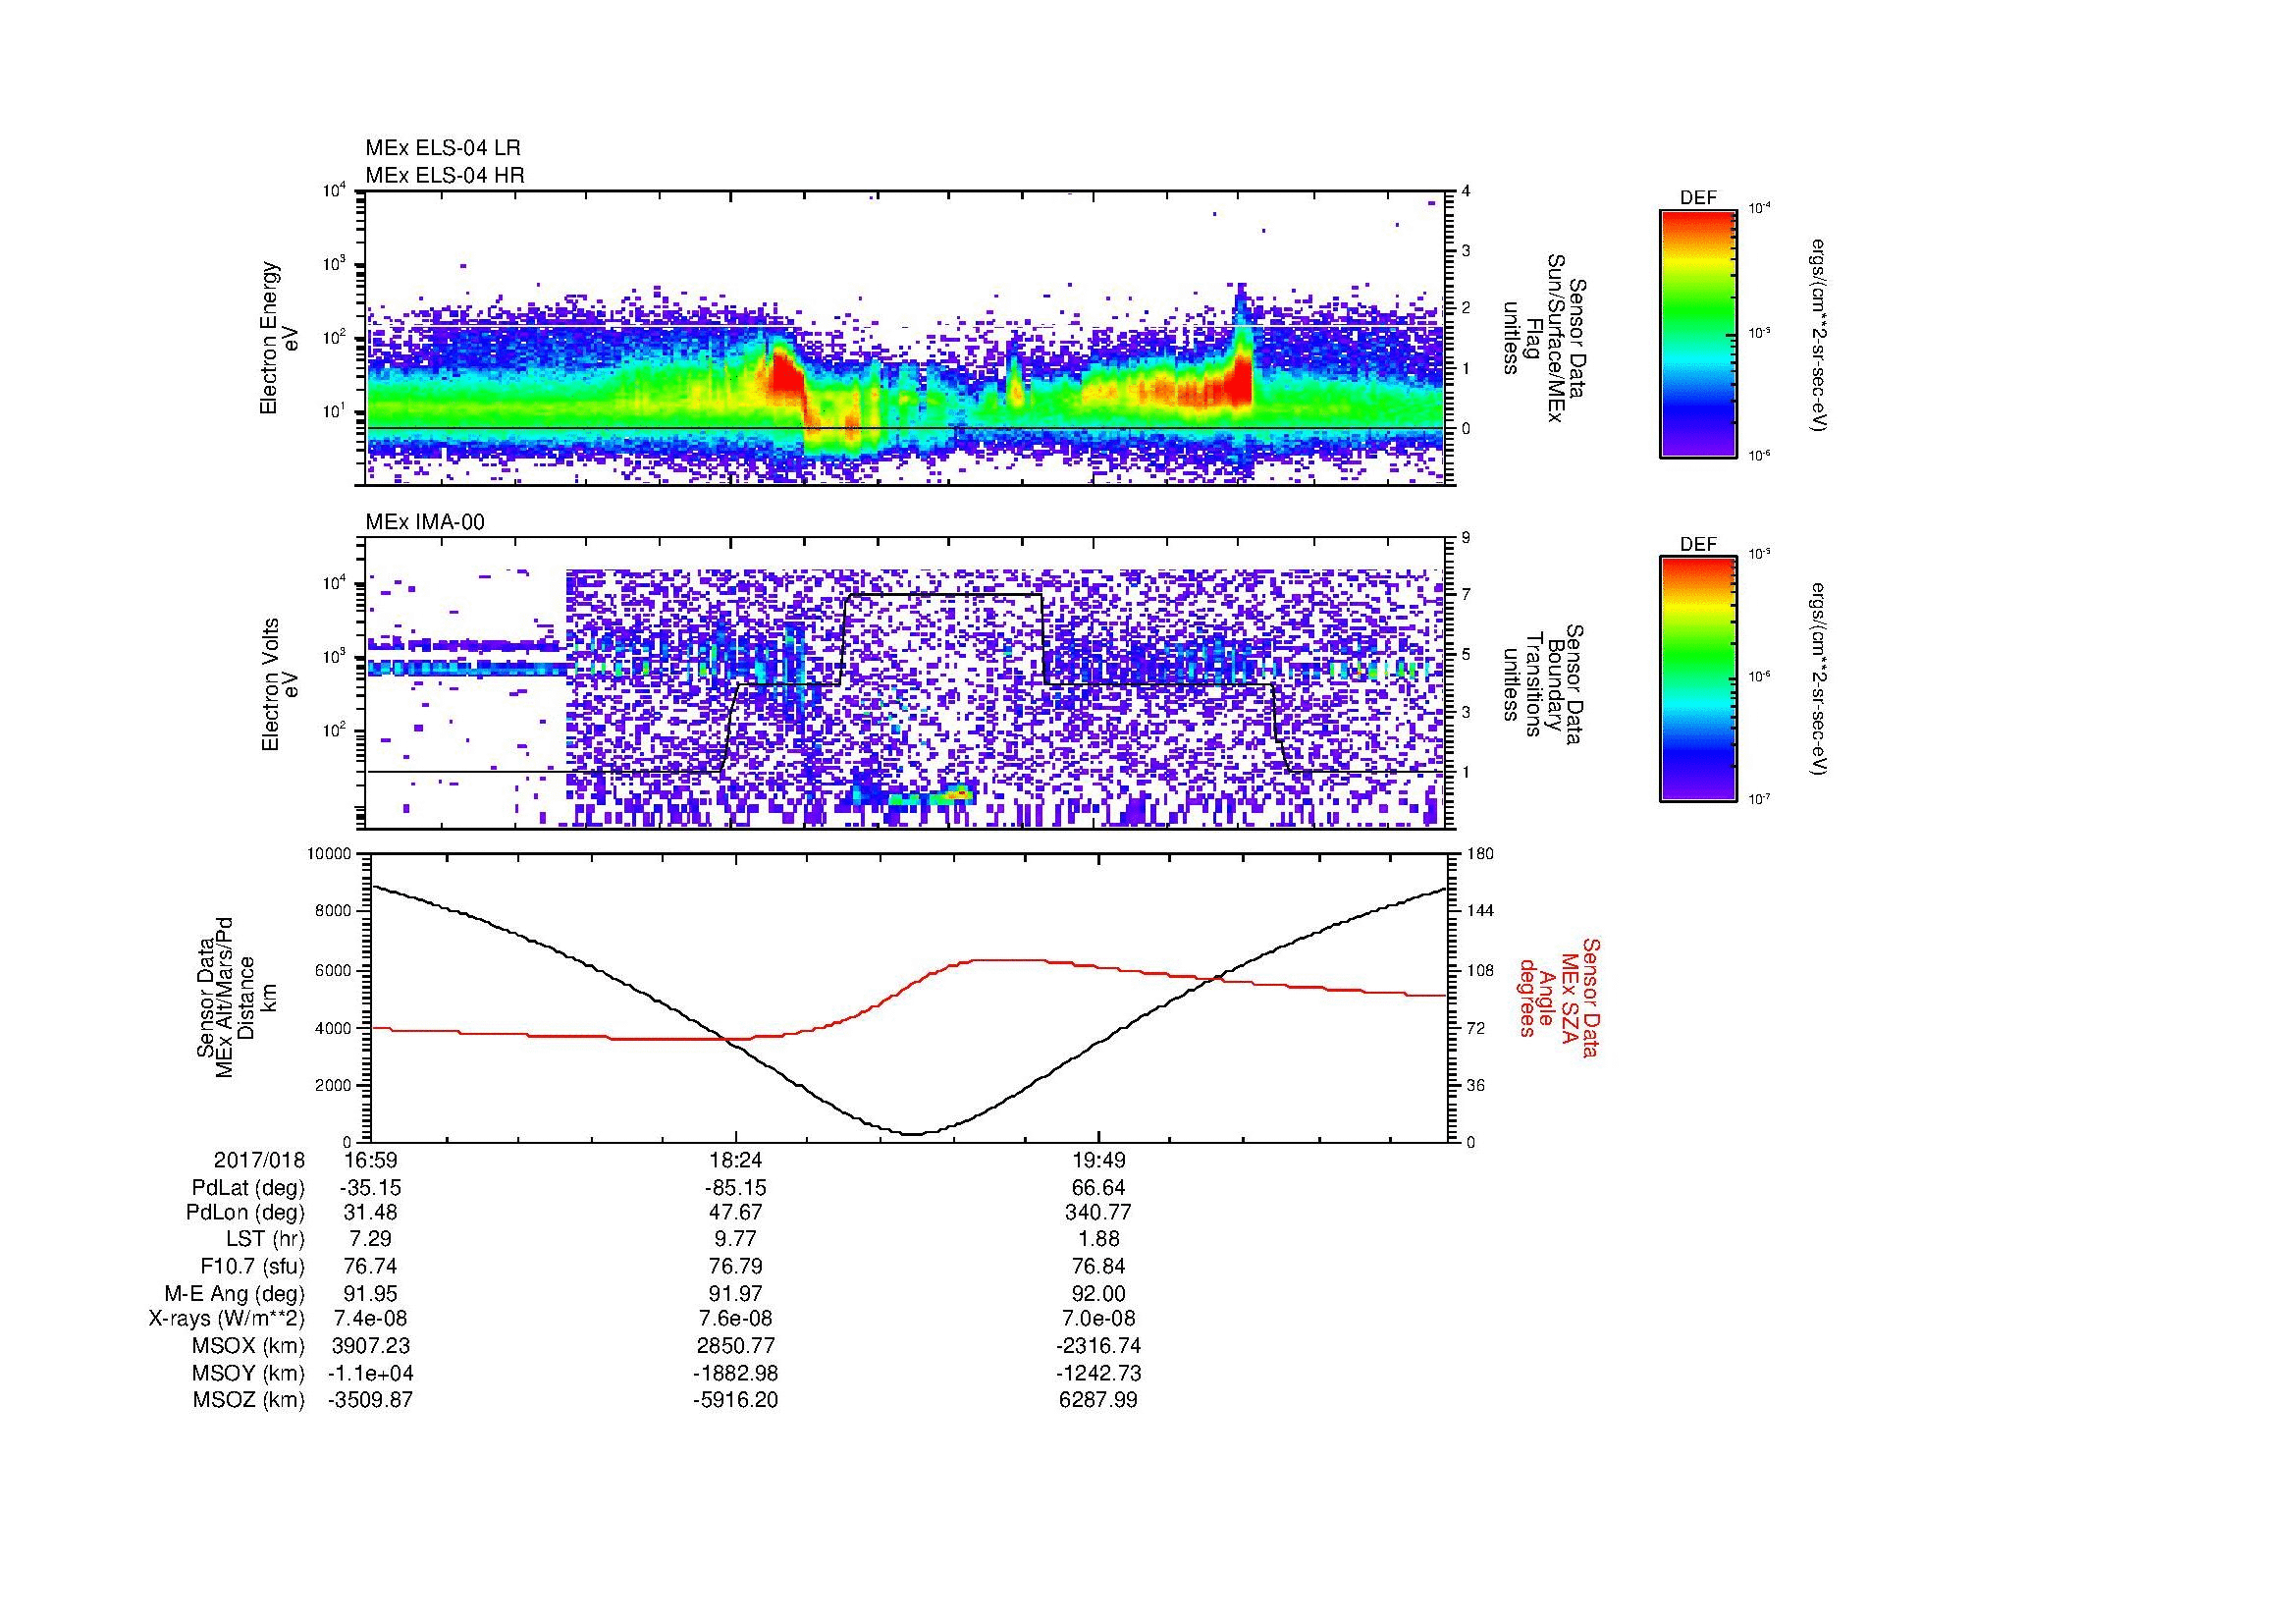Click the lower DEF color bar
Screen dimensions: 2296x1623
click(1698, 679)
